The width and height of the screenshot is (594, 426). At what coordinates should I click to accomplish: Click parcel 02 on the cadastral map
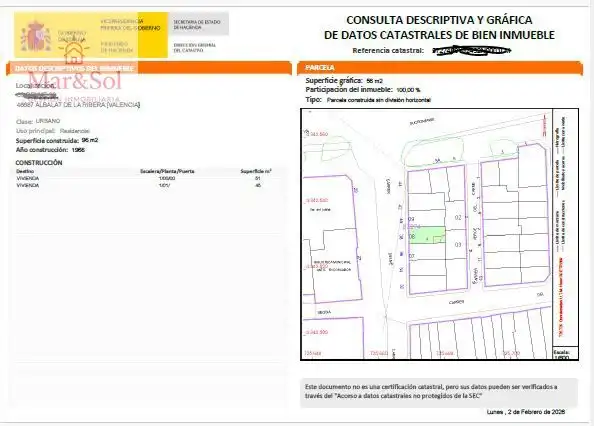[x=458, y=217]
